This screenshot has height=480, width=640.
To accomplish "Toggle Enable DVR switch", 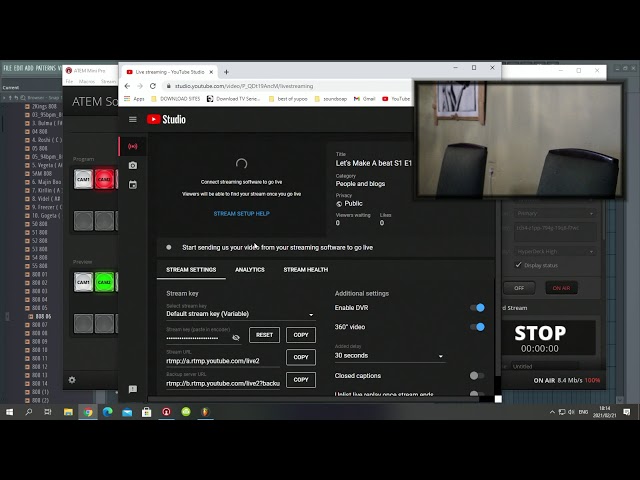I will click(x=477, y=308).
